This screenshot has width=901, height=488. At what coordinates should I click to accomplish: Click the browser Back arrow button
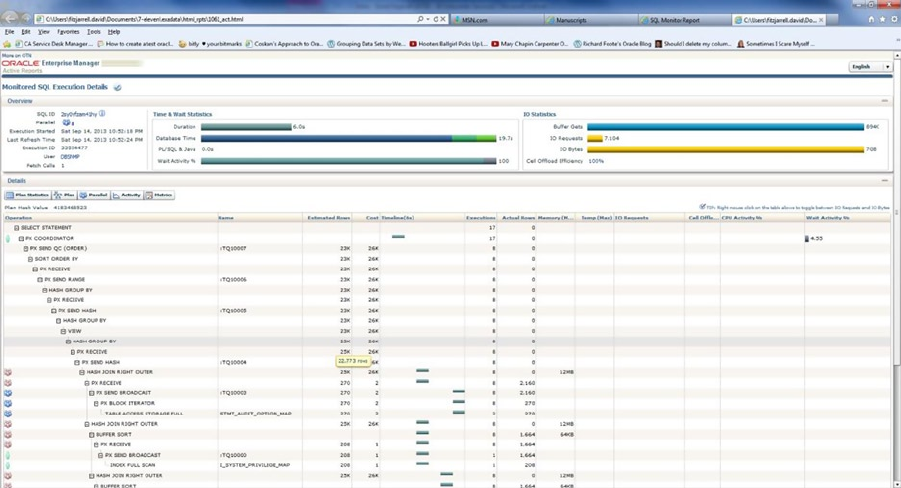click(x=10, y=19)
